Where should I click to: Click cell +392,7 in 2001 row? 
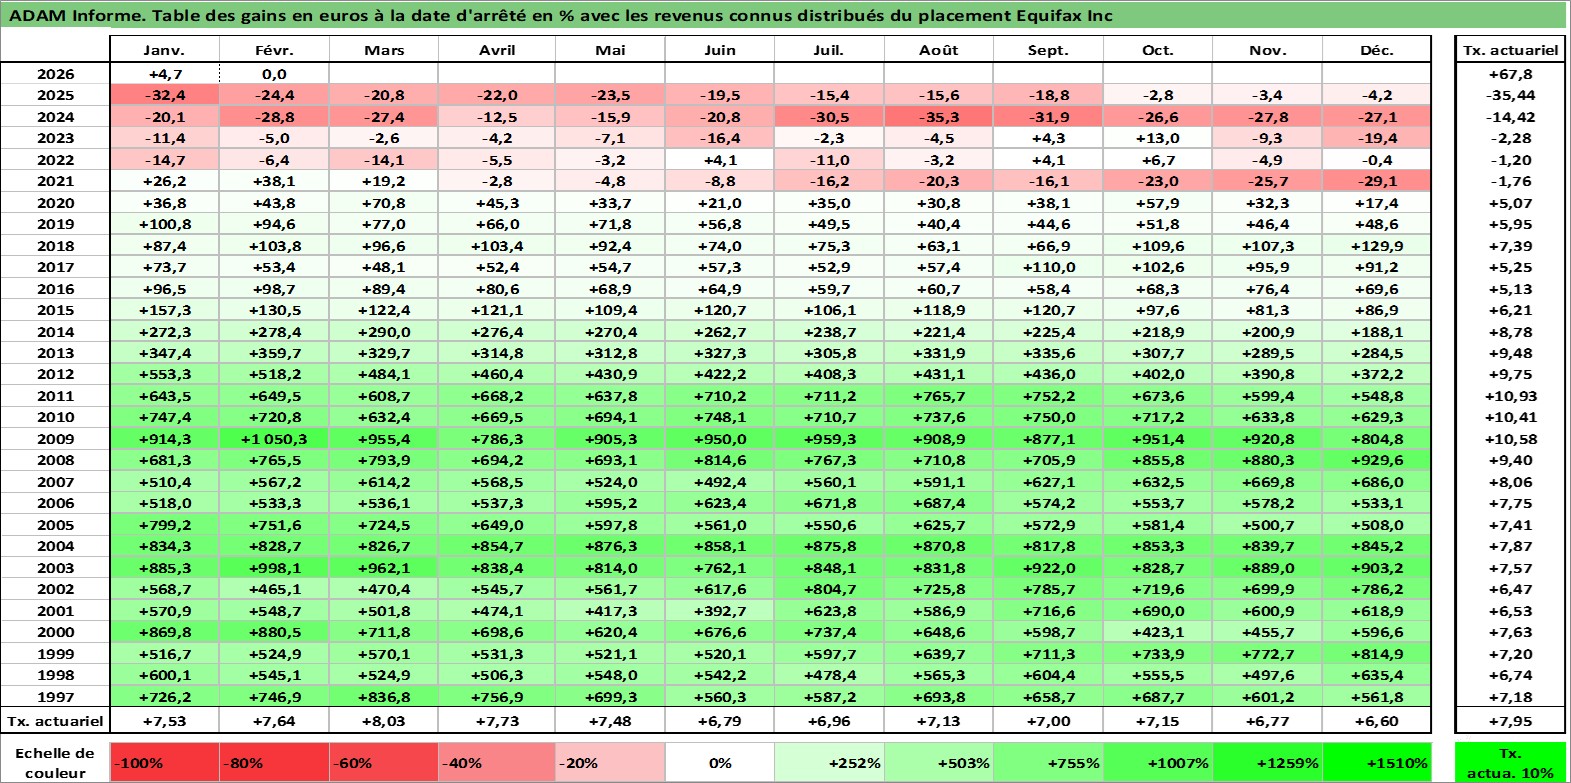pos(719,611)
